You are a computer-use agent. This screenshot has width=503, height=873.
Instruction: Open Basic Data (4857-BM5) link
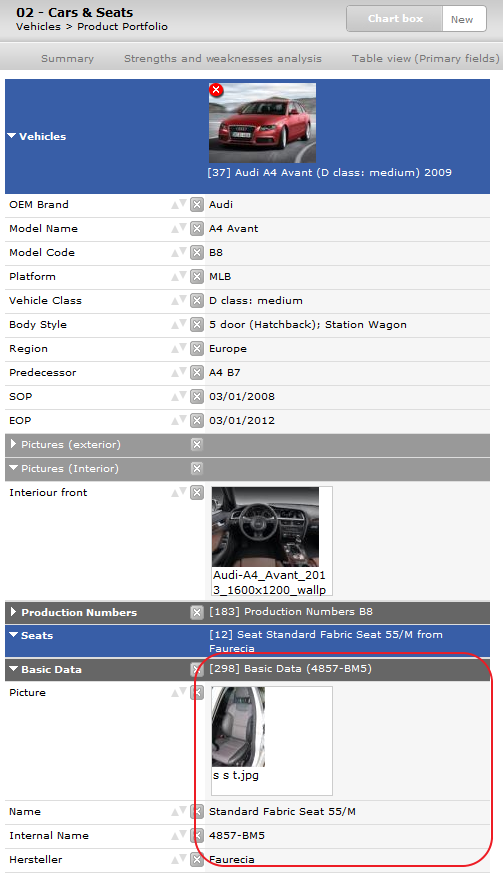tap(290, 669)
